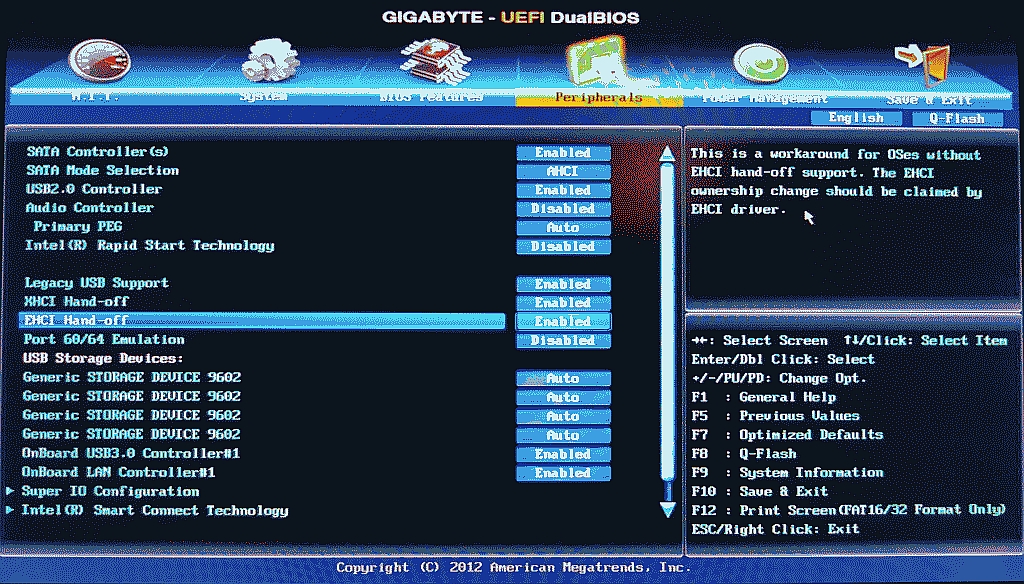The image size is (1024, 584).
Task: Select OnBoard USB3.0 Controller#1 label
Action: pos(131,453)
